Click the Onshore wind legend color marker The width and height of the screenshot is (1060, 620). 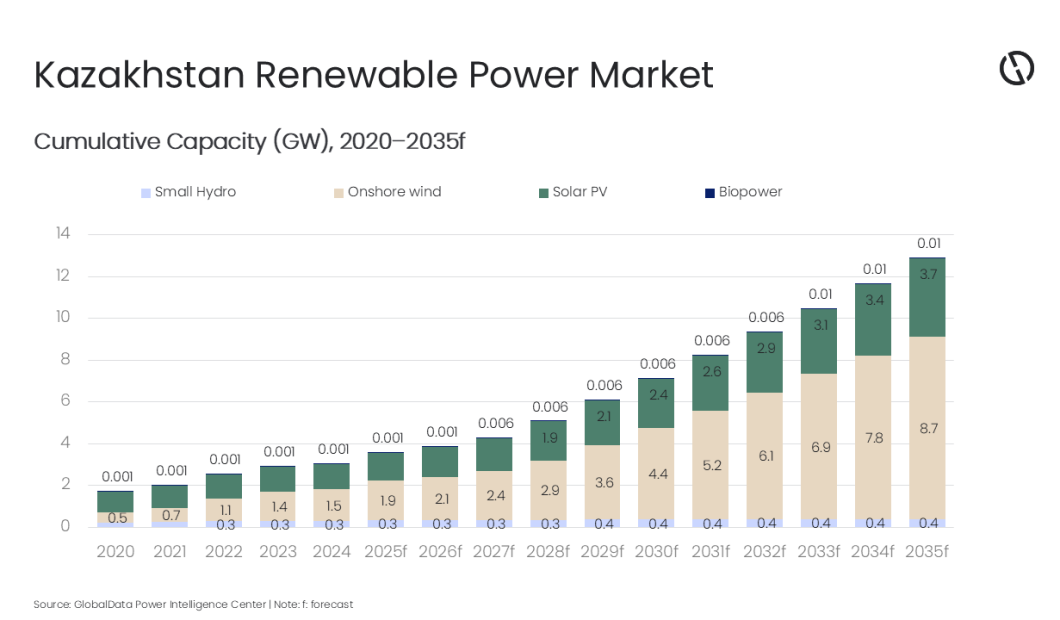coord(340,191)
